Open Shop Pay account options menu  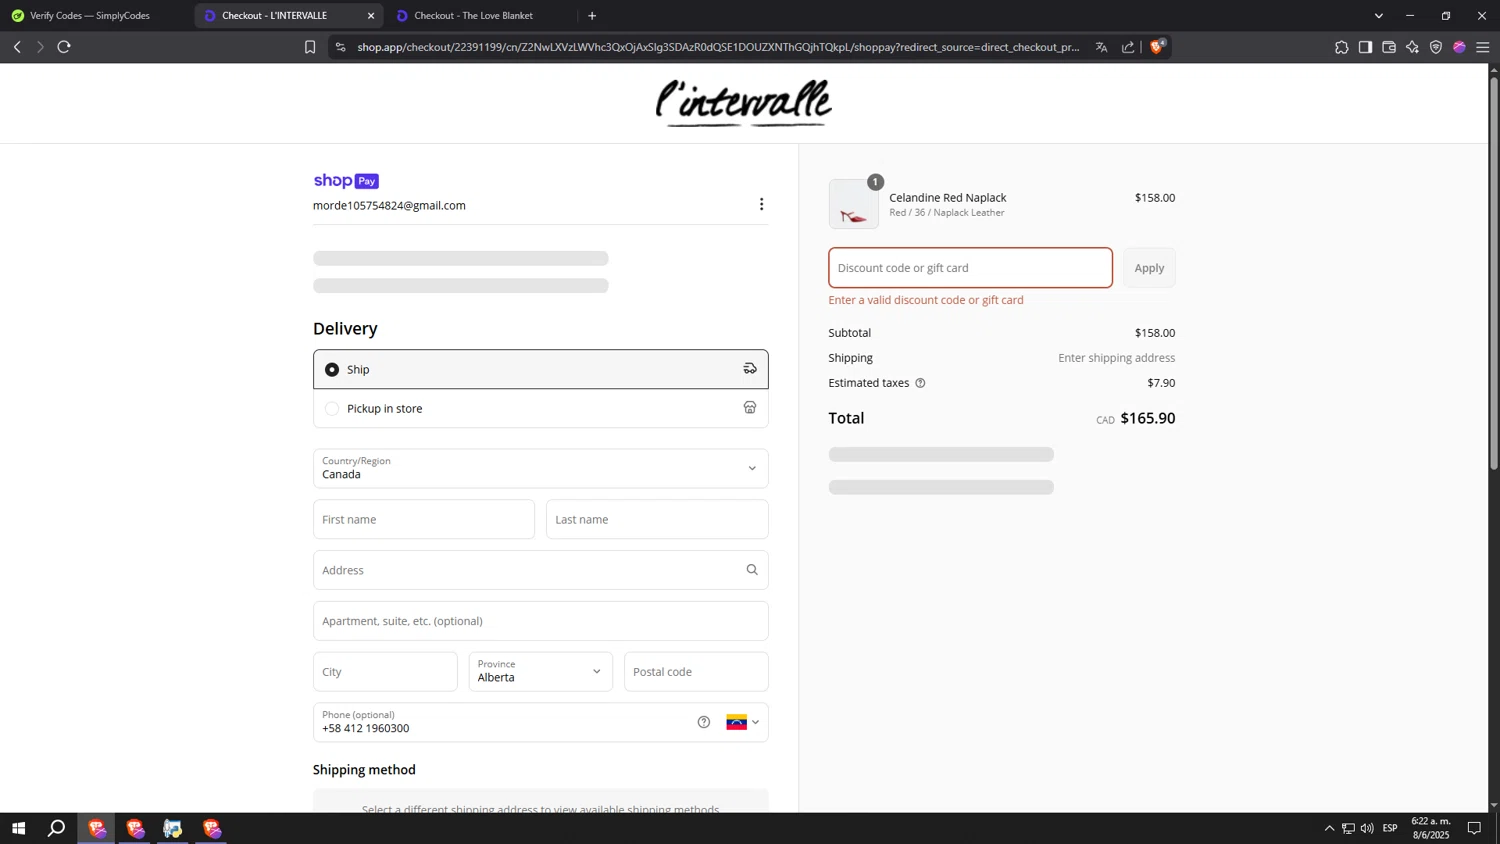[x=761, y=204]
